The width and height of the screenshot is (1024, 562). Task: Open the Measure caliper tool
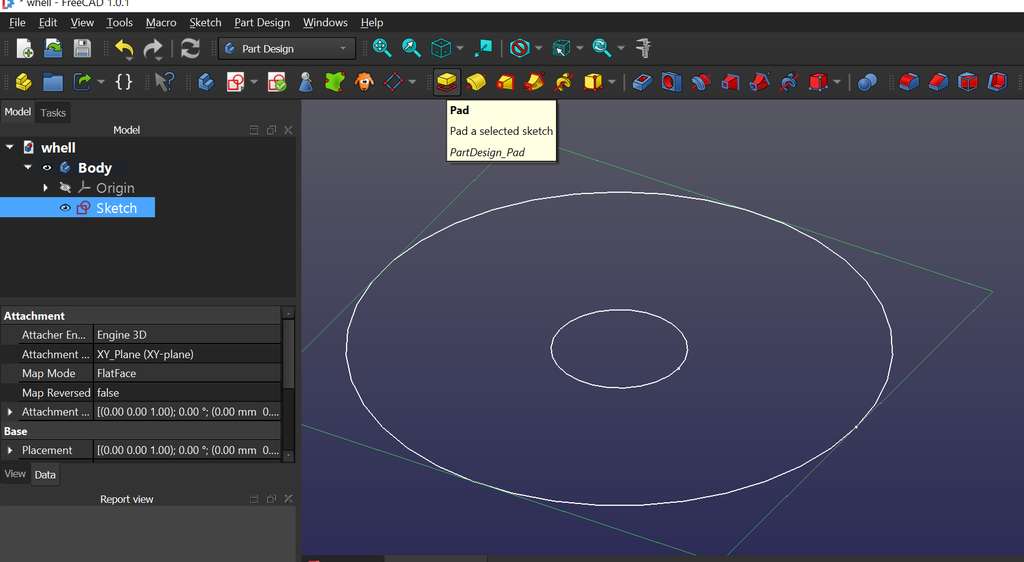[x=644, y=48]
